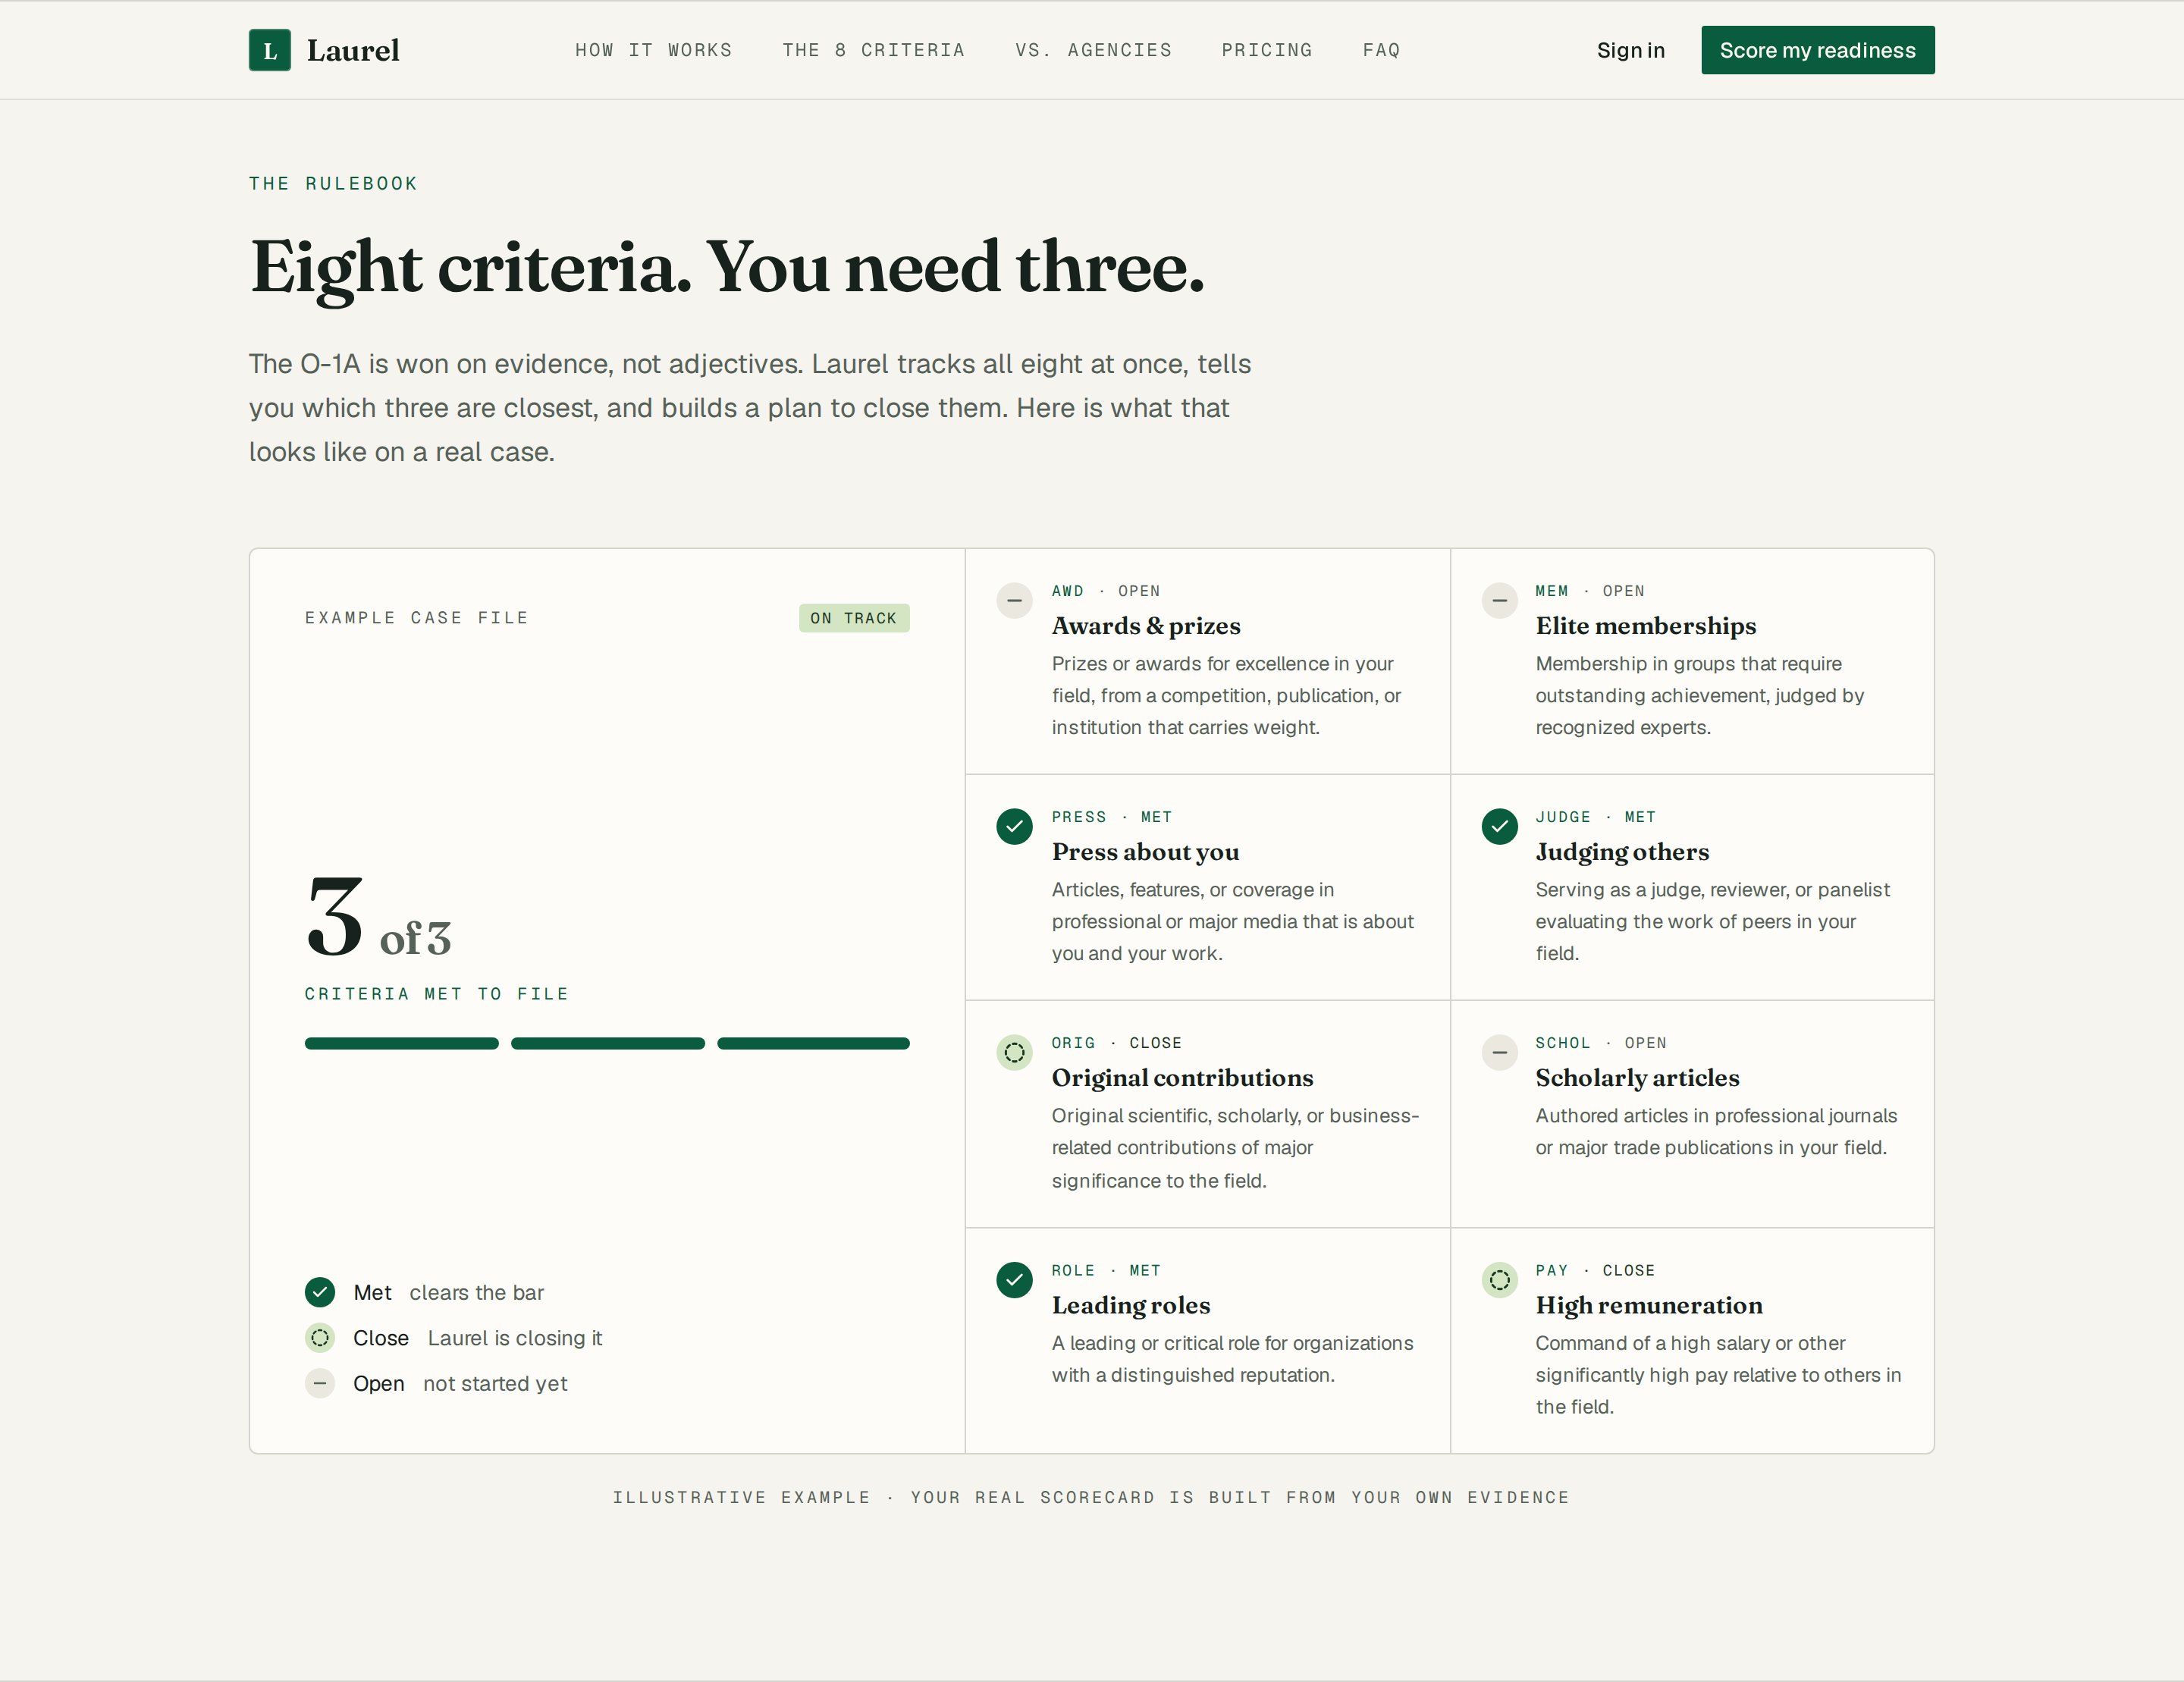Click the MEM · OPEN label
The image size is (2184, 1682).
(x=1589, y=591)
